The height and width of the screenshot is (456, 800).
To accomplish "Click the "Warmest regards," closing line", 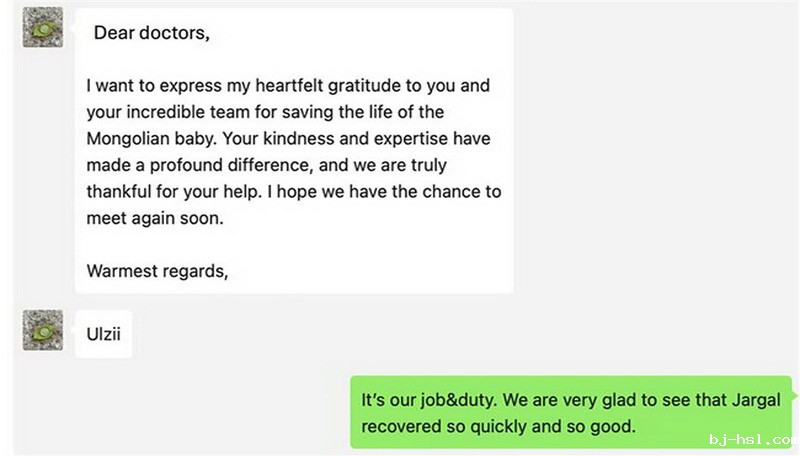I will 158,270.
